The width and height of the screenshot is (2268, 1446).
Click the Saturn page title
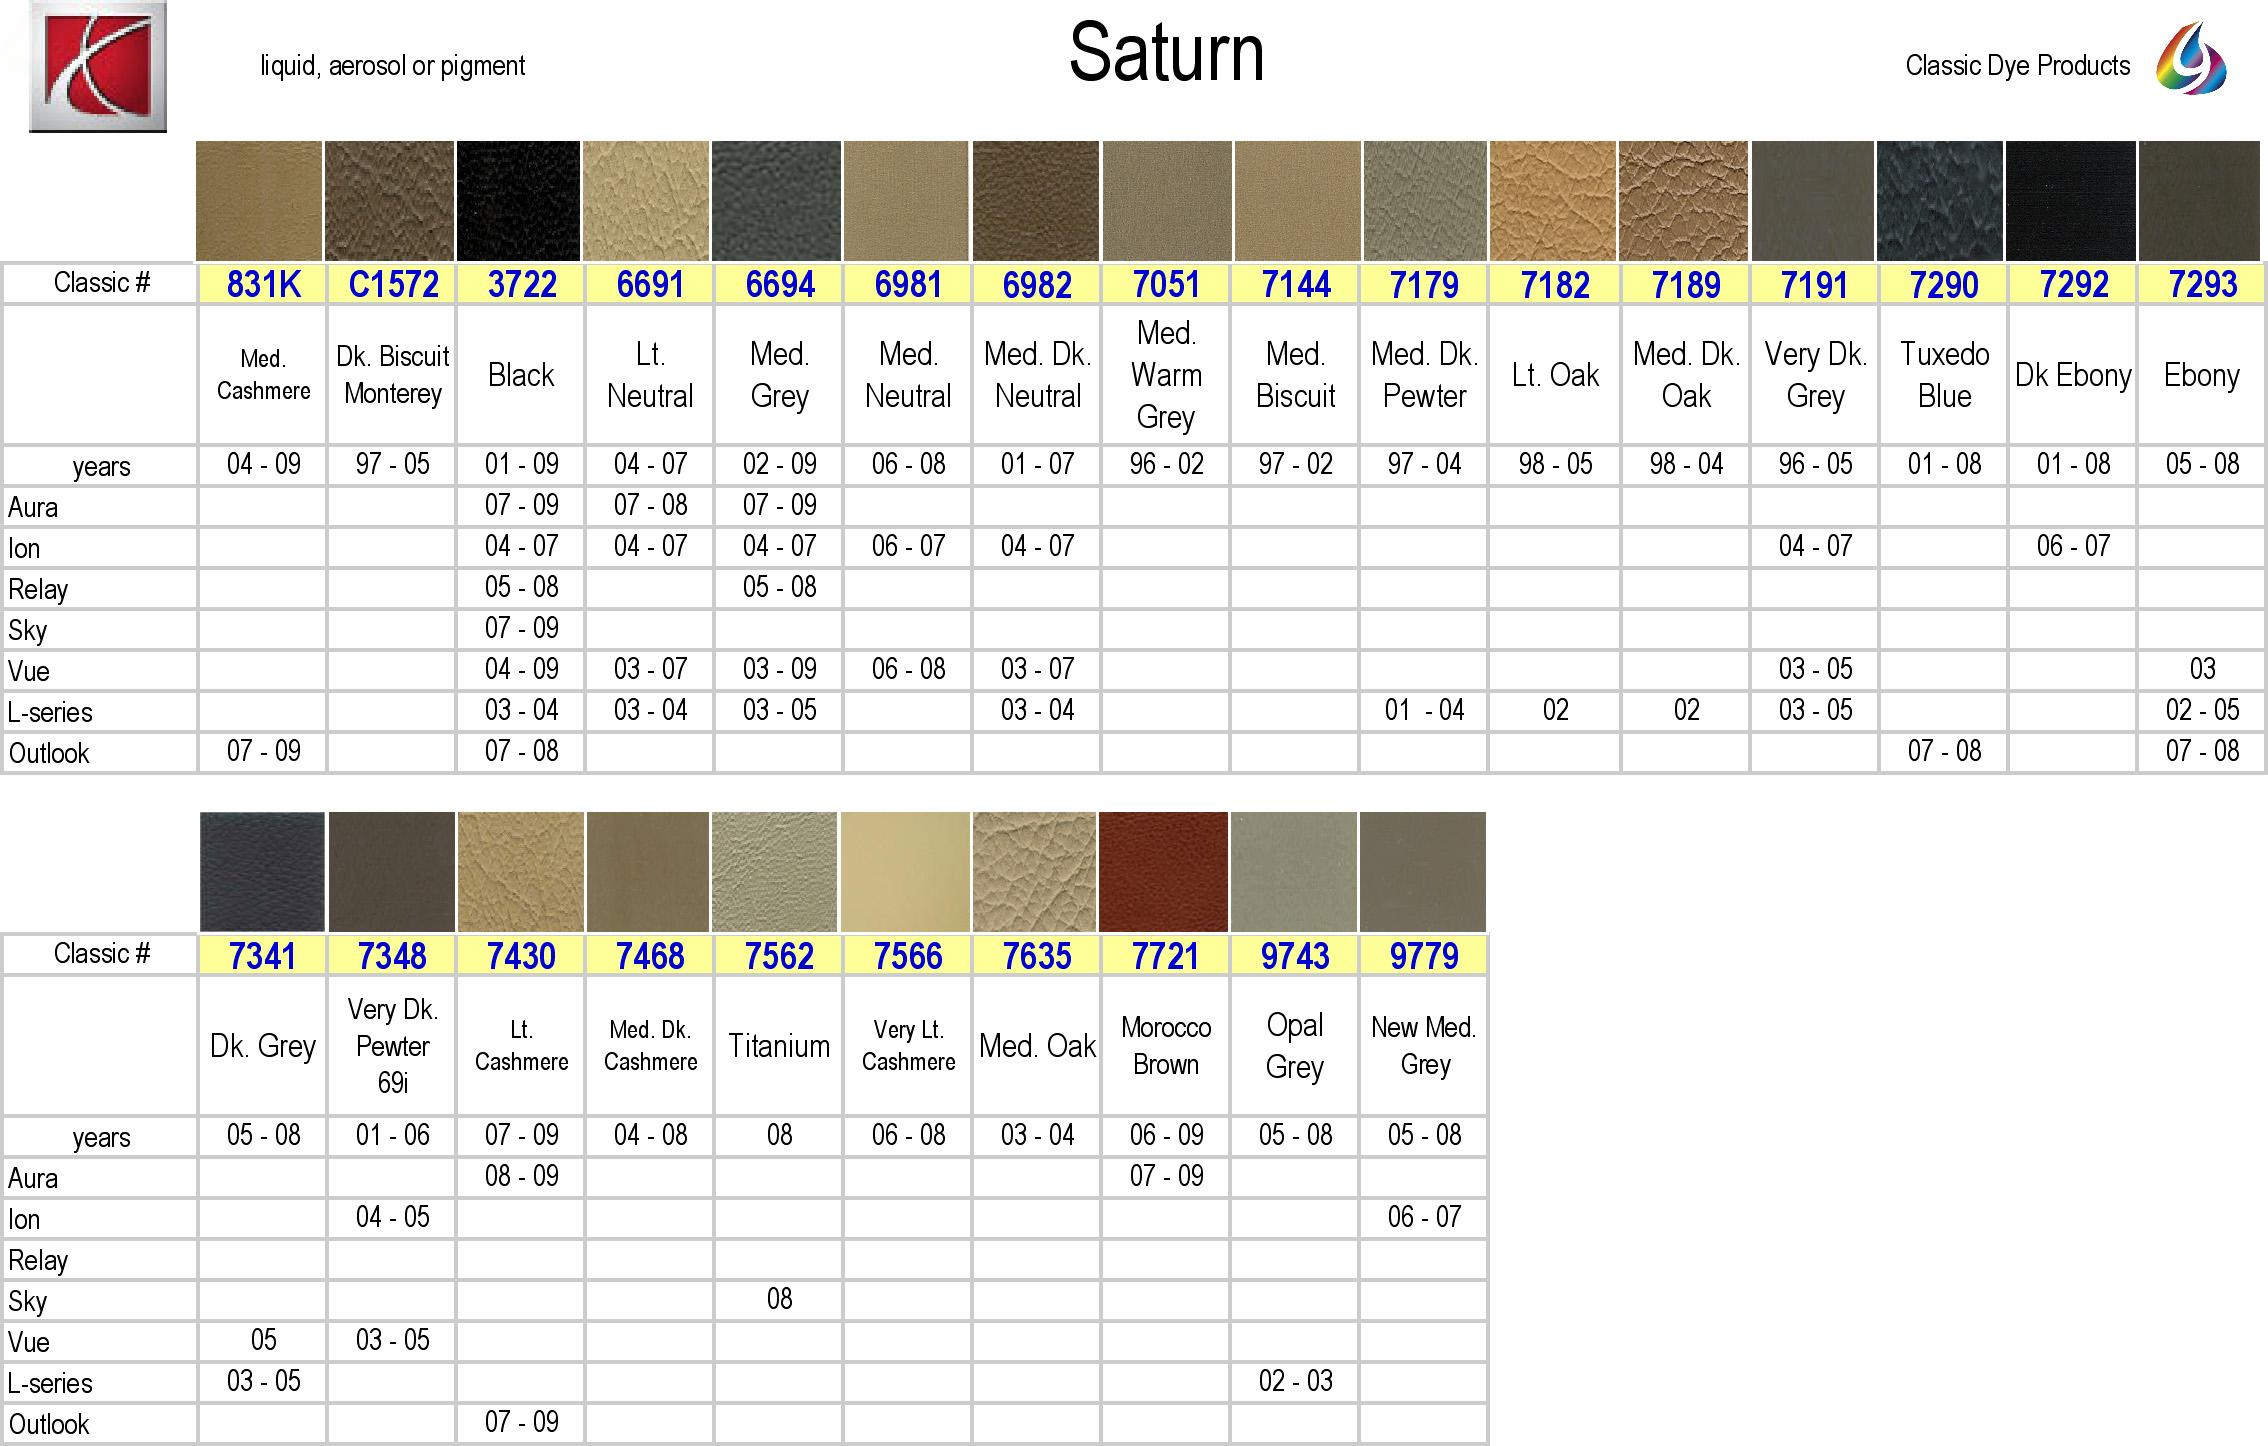pos(1166,52)
